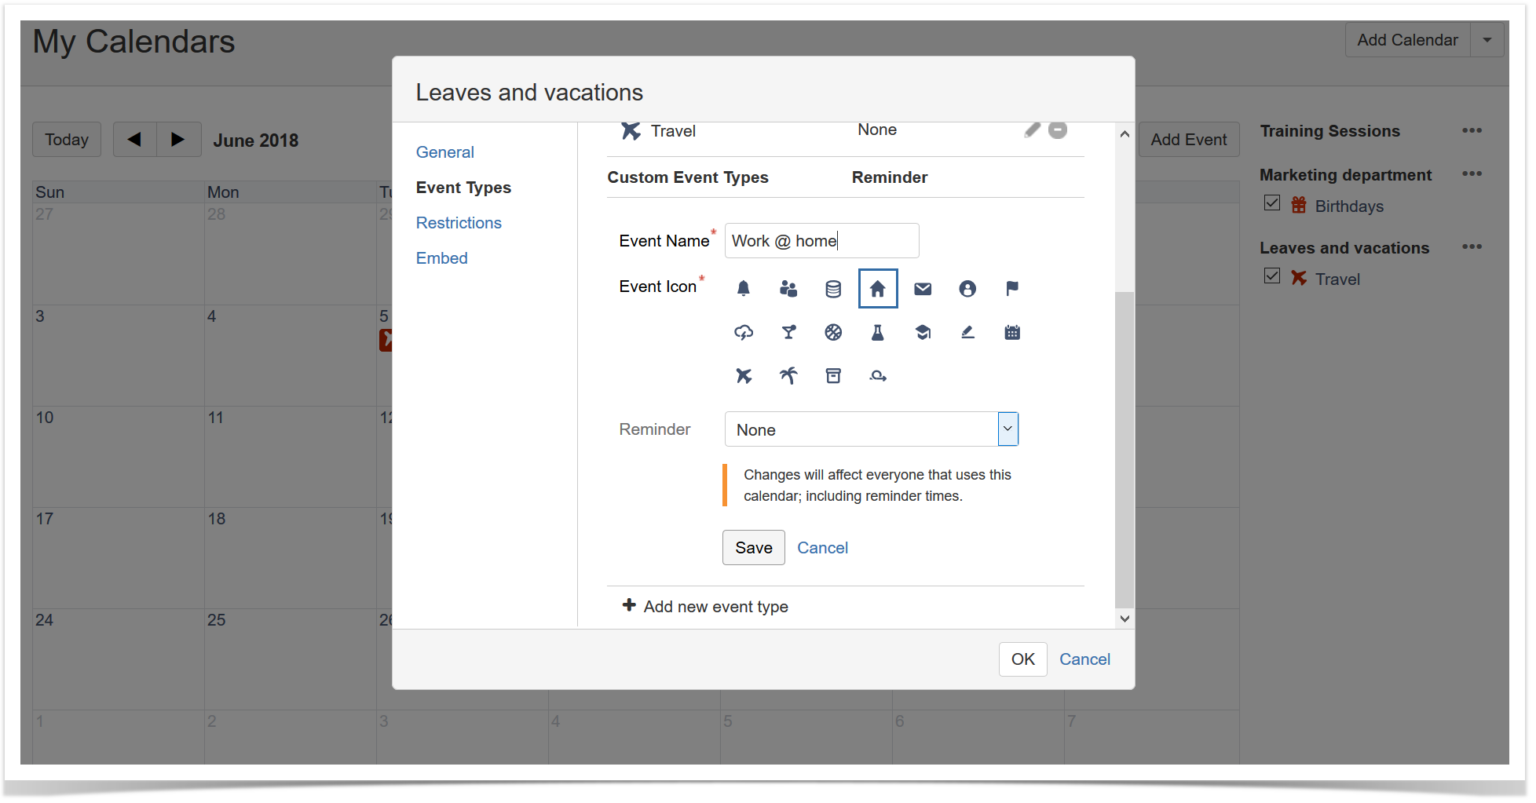Open the Reminder dropdown

tap(1007, 429)
